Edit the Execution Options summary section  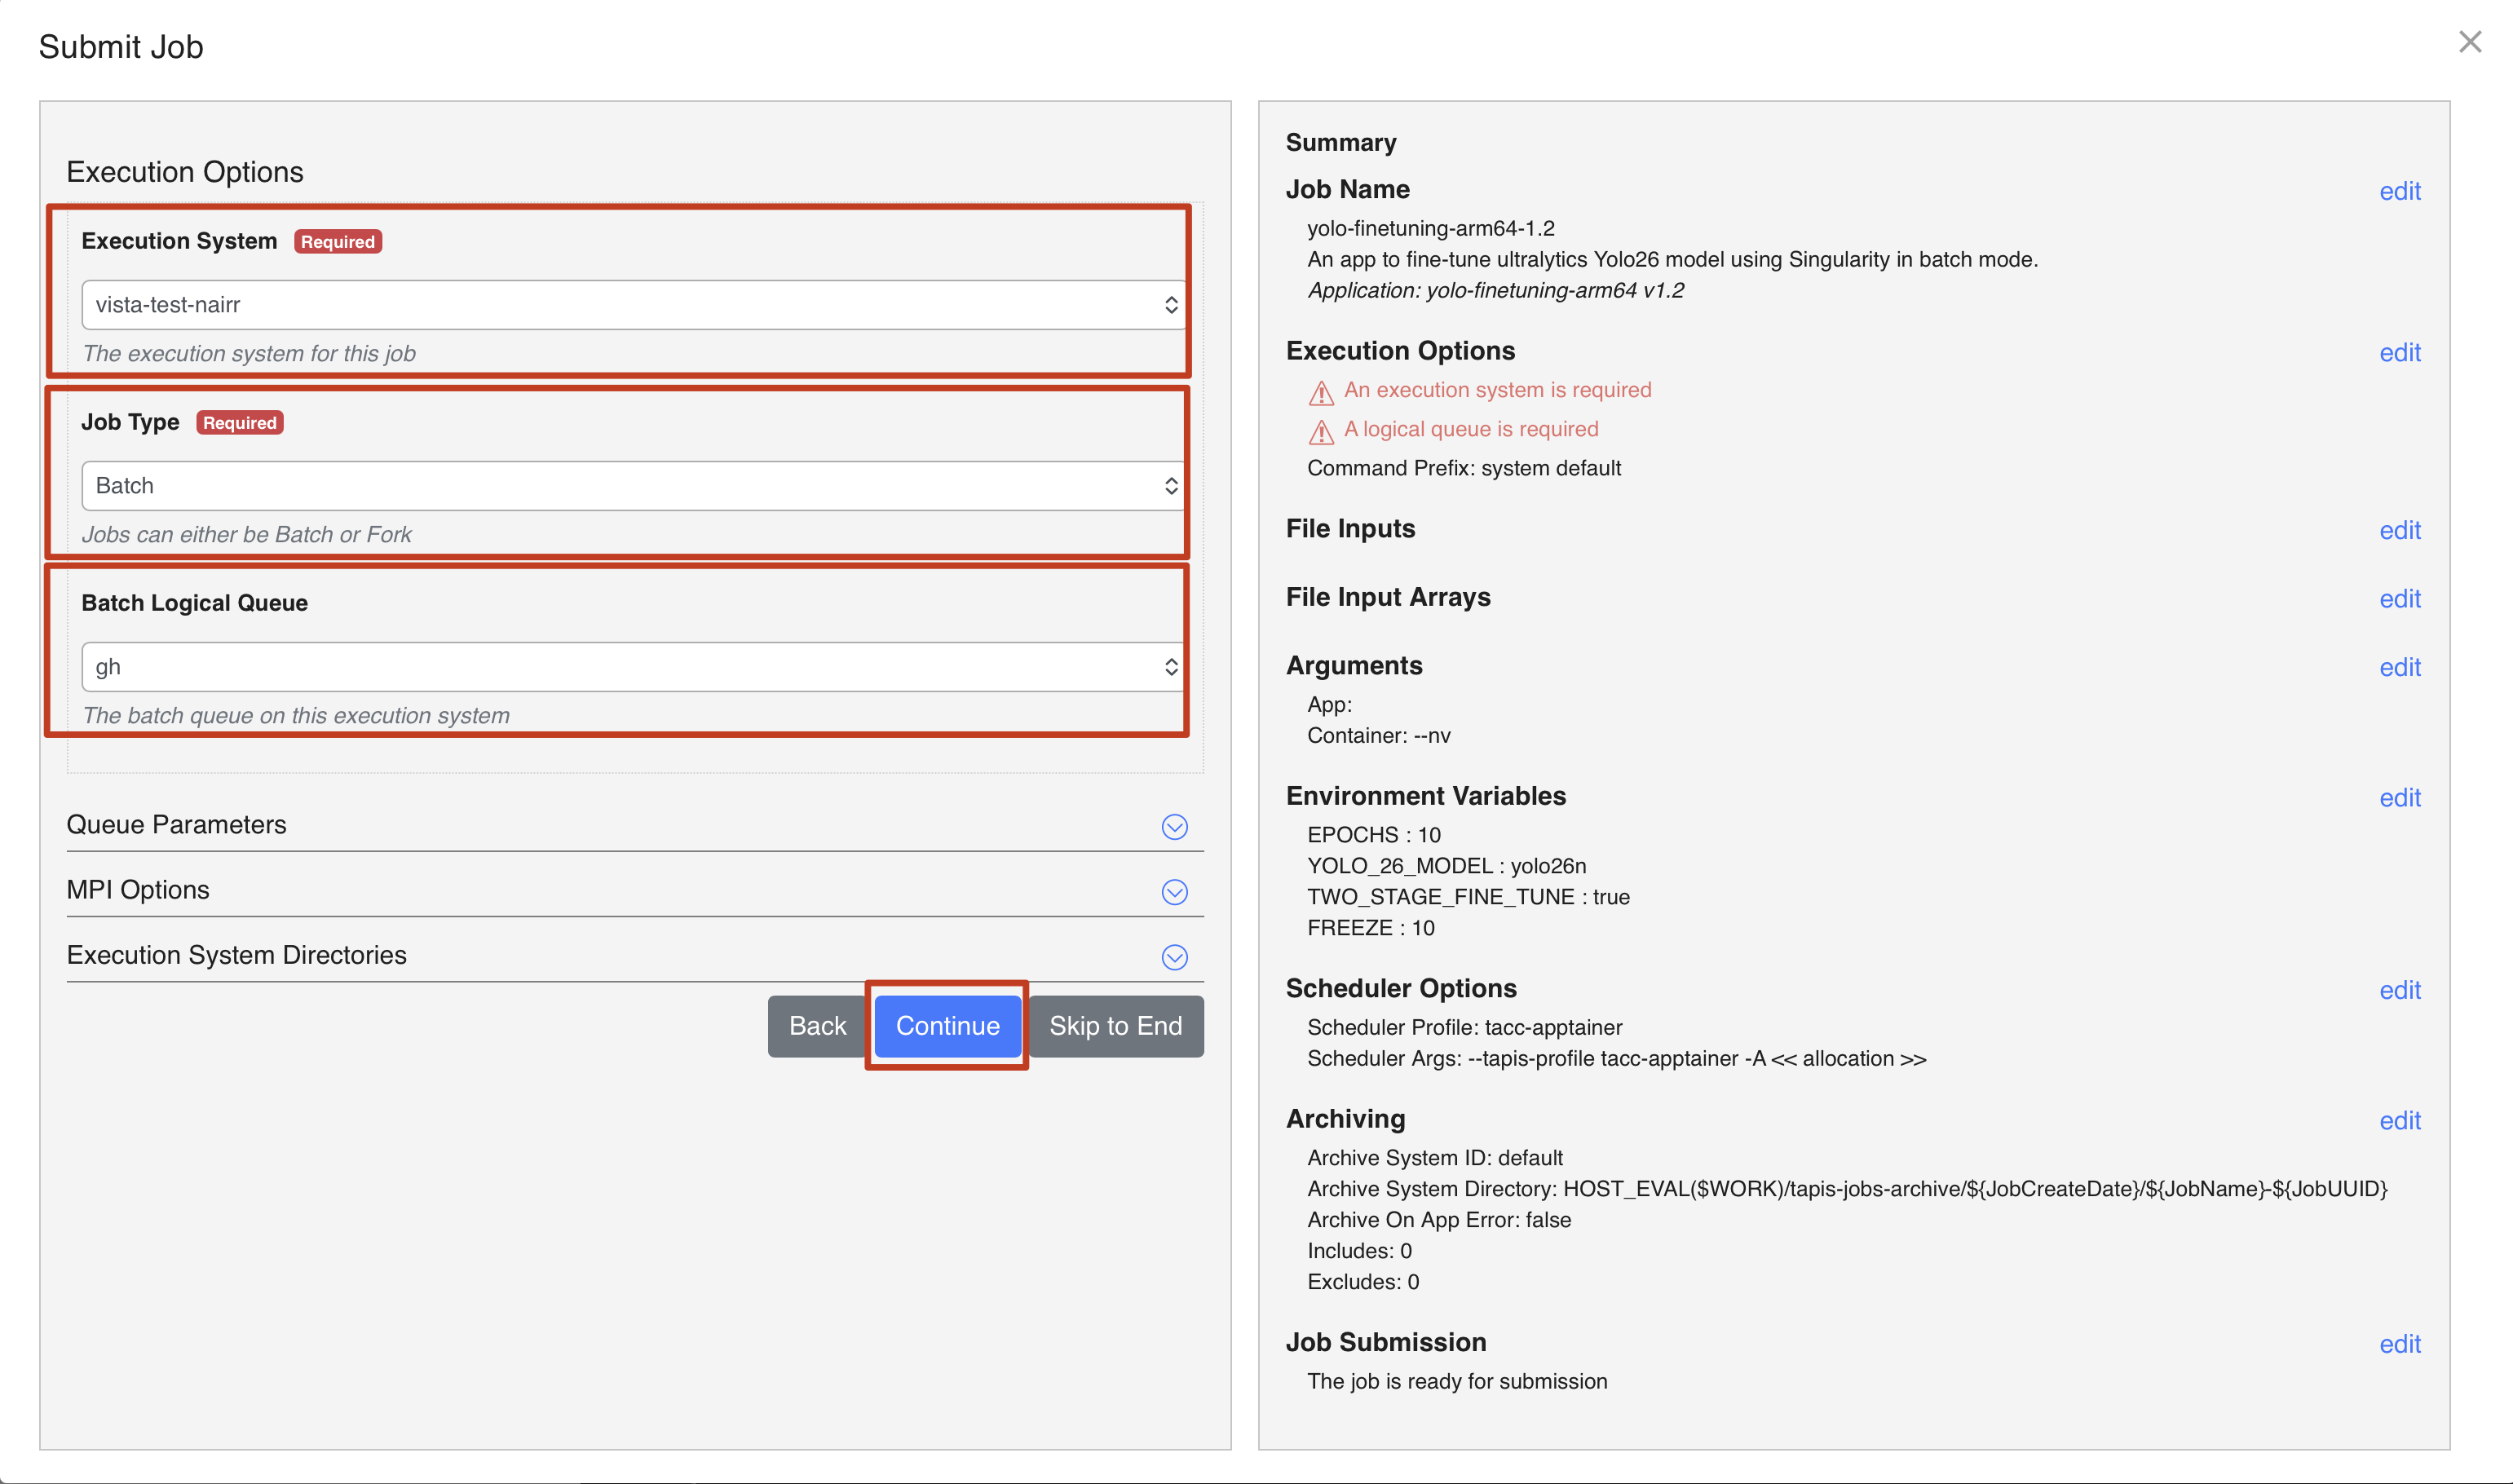[x=2399, y=353]
